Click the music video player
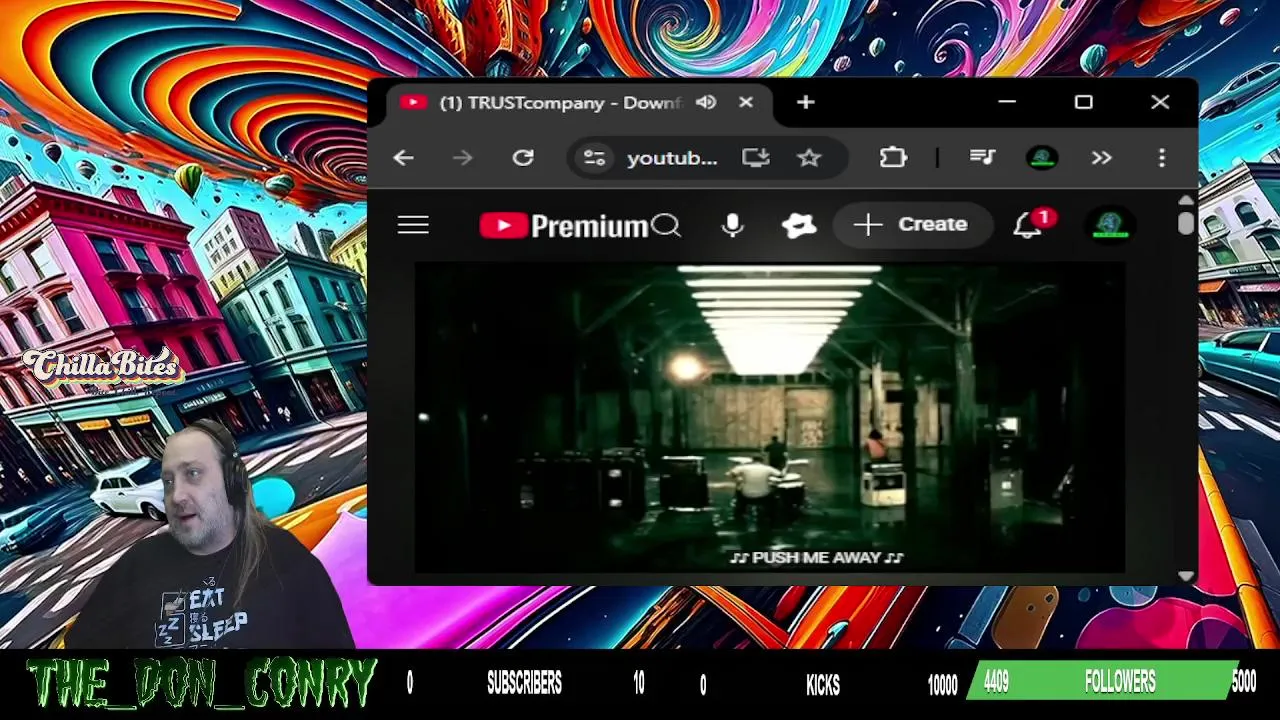1280x720 pixels. coord(770,418)
